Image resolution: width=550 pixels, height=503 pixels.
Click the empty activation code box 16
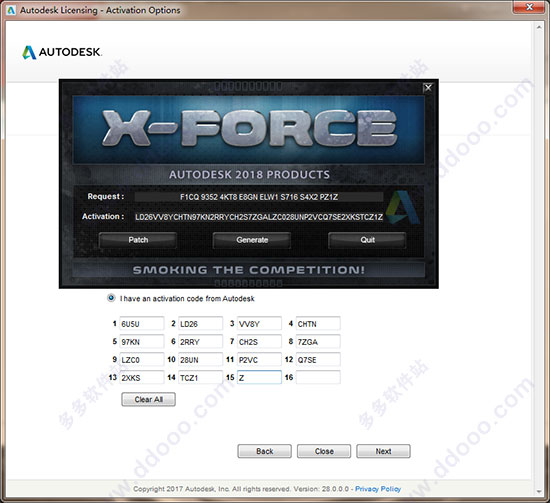pos(318,377)
